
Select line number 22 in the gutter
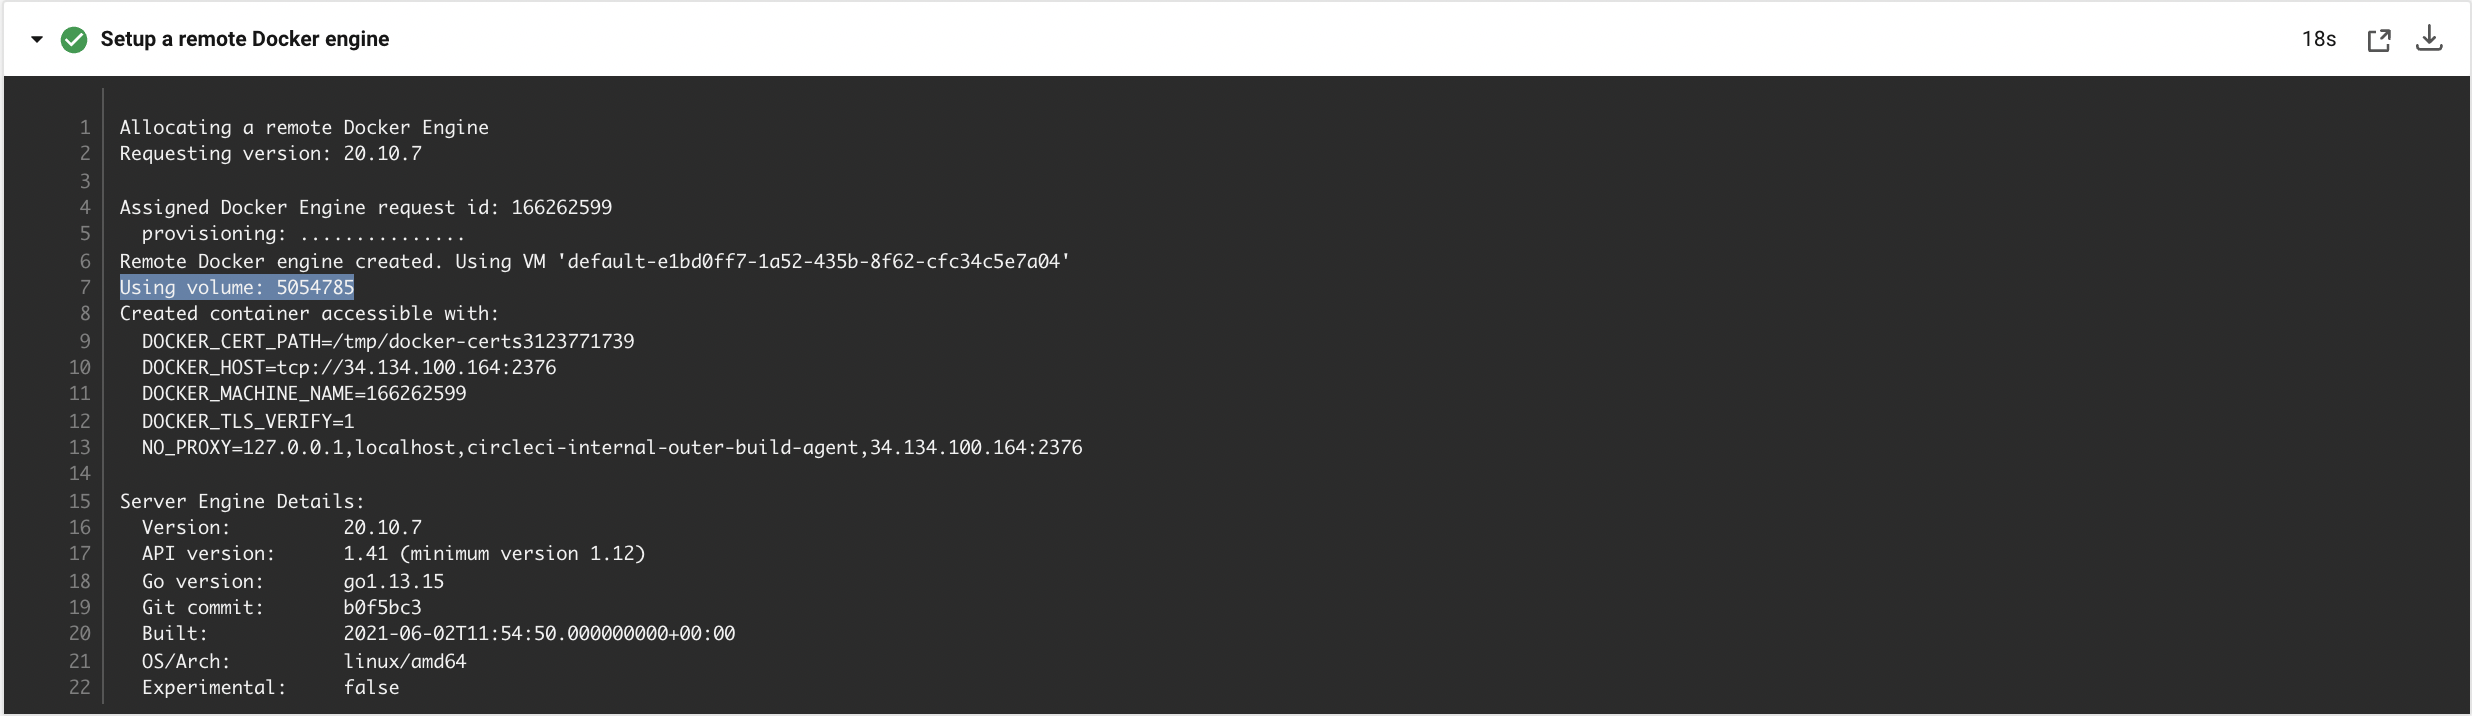click(80, 688)
